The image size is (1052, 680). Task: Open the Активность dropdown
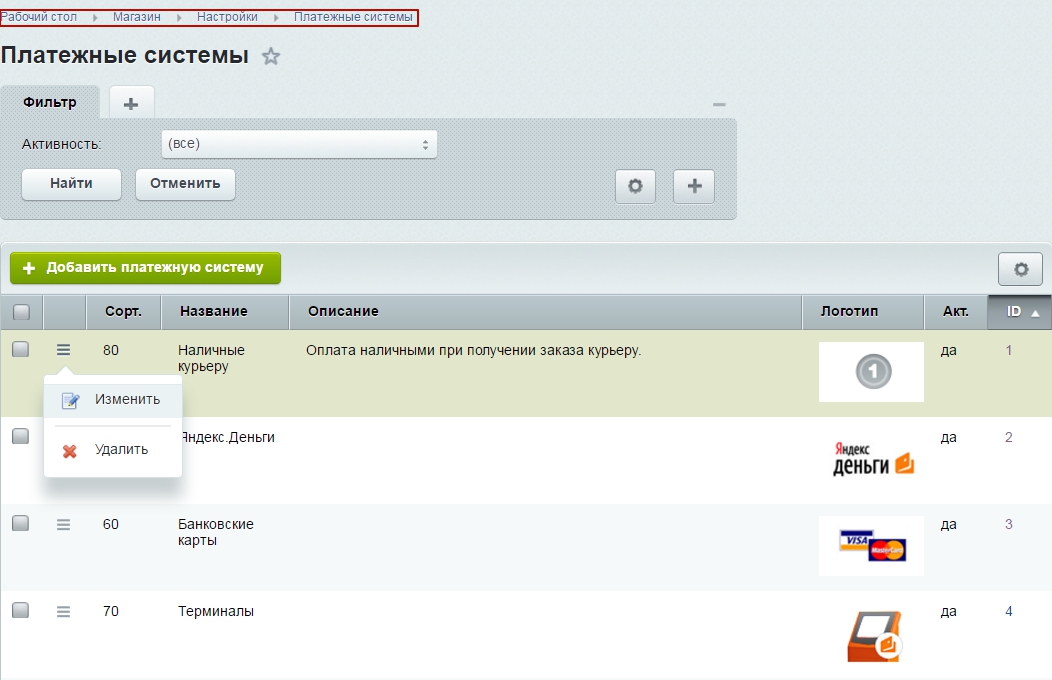point(299,144)
